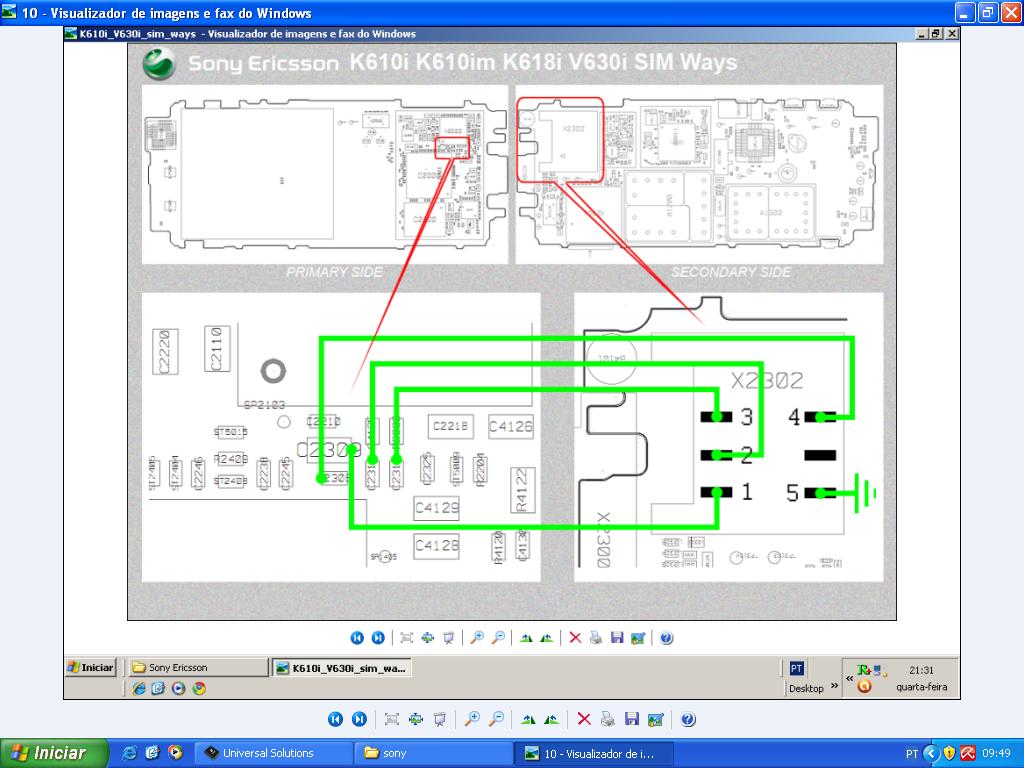Click the gray Iniciar button in embedded screenshot

[x=91, y=667]
